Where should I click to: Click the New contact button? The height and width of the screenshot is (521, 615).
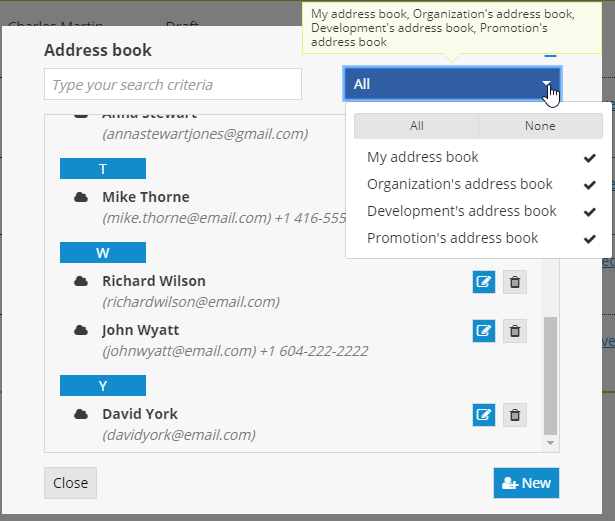click(x=526, y=483)
